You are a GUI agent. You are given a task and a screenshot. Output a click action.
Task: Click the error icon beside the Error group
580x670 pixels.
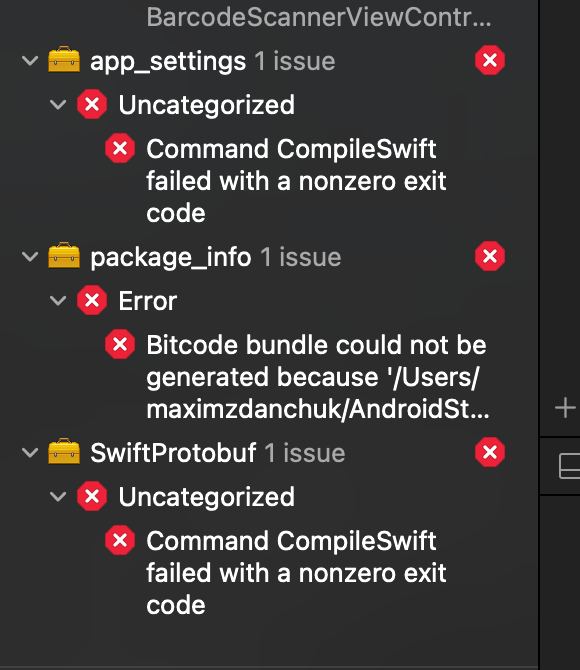click(91, 300)
